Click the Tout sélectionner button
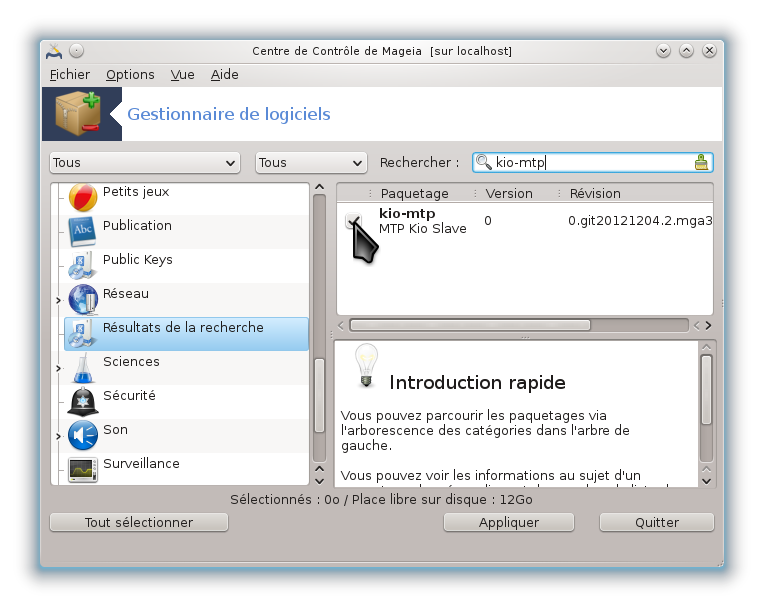764x607 pixels. click(139, 522)
